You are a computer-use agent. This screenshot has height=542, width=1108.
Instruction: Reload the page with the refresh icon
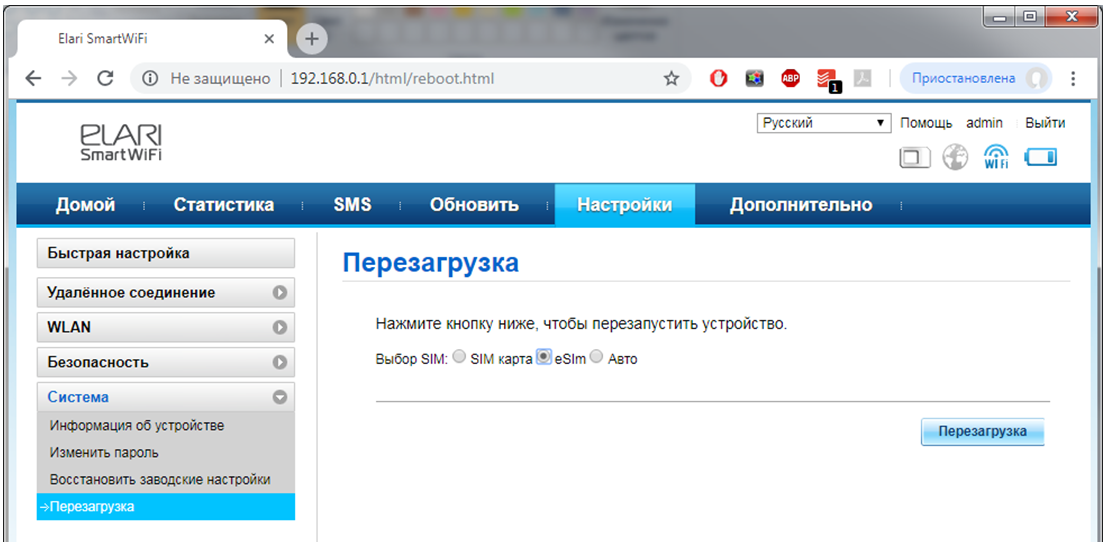[x=105, y=78]
